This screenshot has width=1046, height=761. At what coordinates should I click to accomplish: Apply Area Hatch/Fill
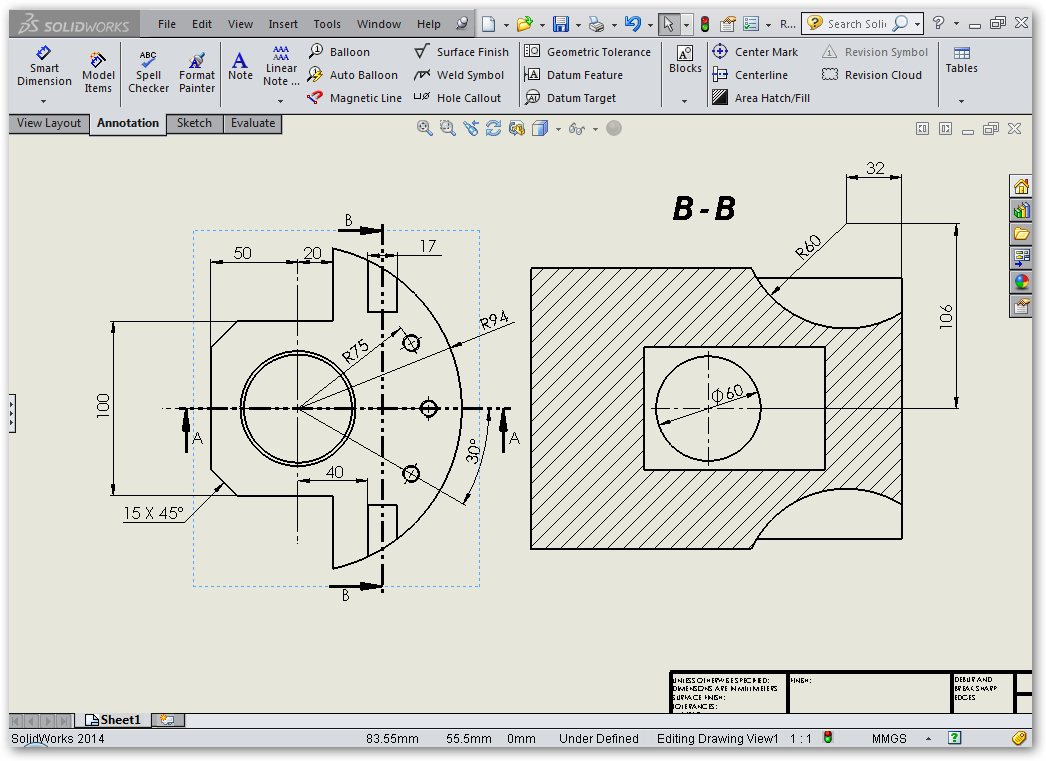pyautogui.click(x=760, y=98)
